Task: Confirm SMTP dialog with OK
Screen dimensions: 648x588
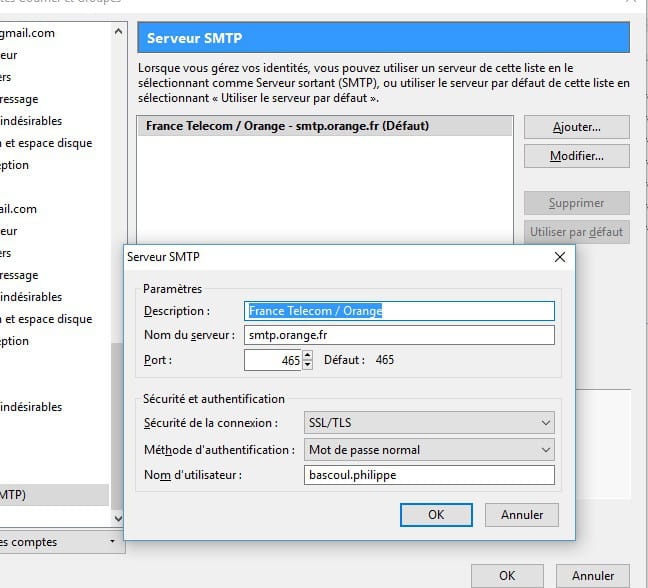Action: 436,515
